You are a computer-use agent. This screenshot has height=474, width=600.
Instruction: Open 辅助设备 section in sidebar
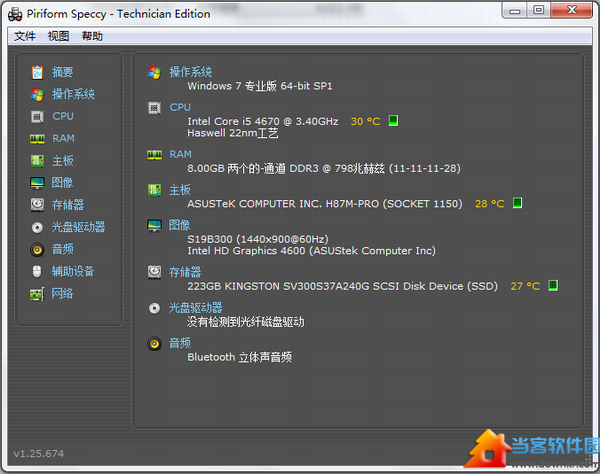coord(73,272)
